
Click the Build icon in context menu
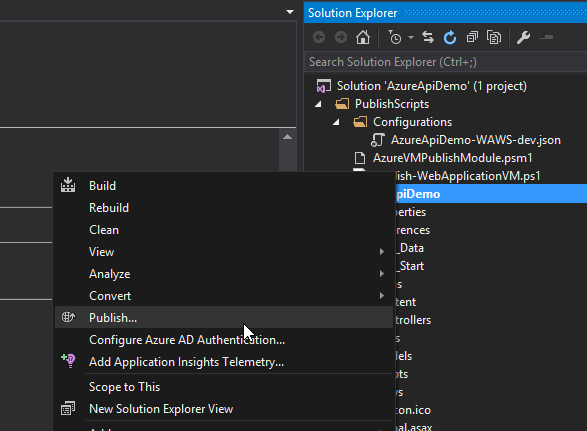coord(68,185)
